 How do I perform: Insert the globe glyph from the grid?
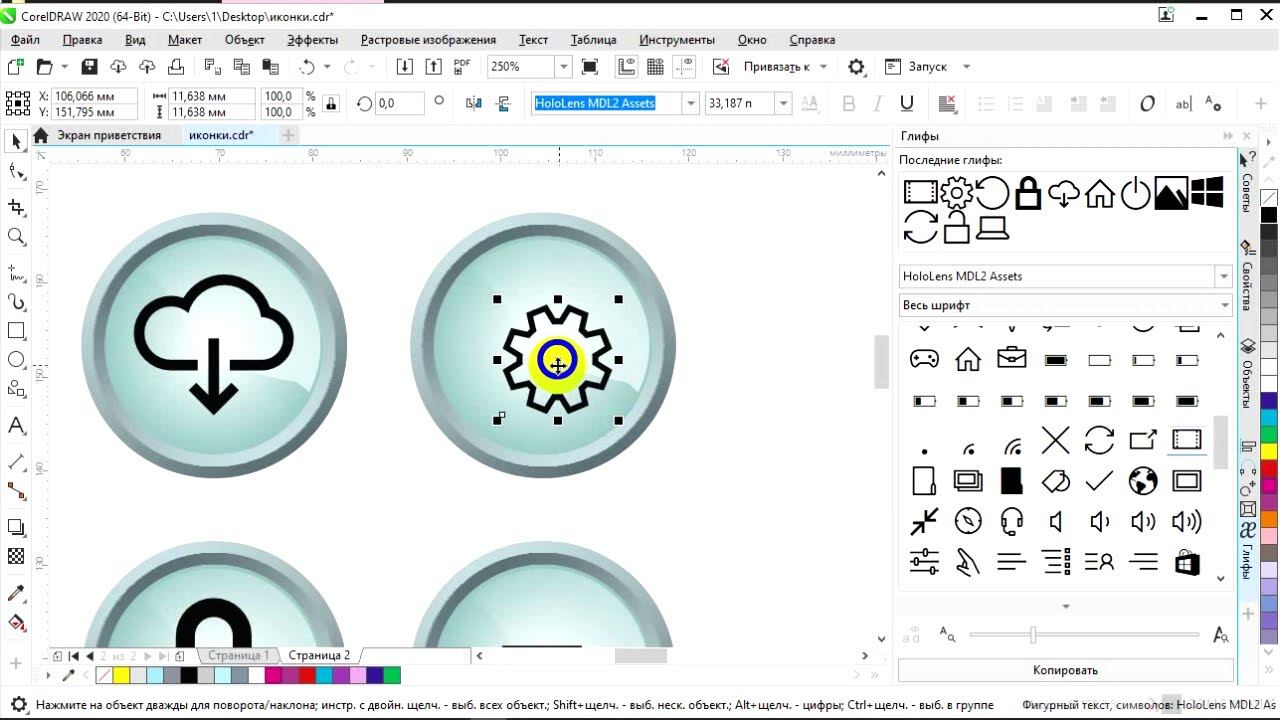[1142, 481]
